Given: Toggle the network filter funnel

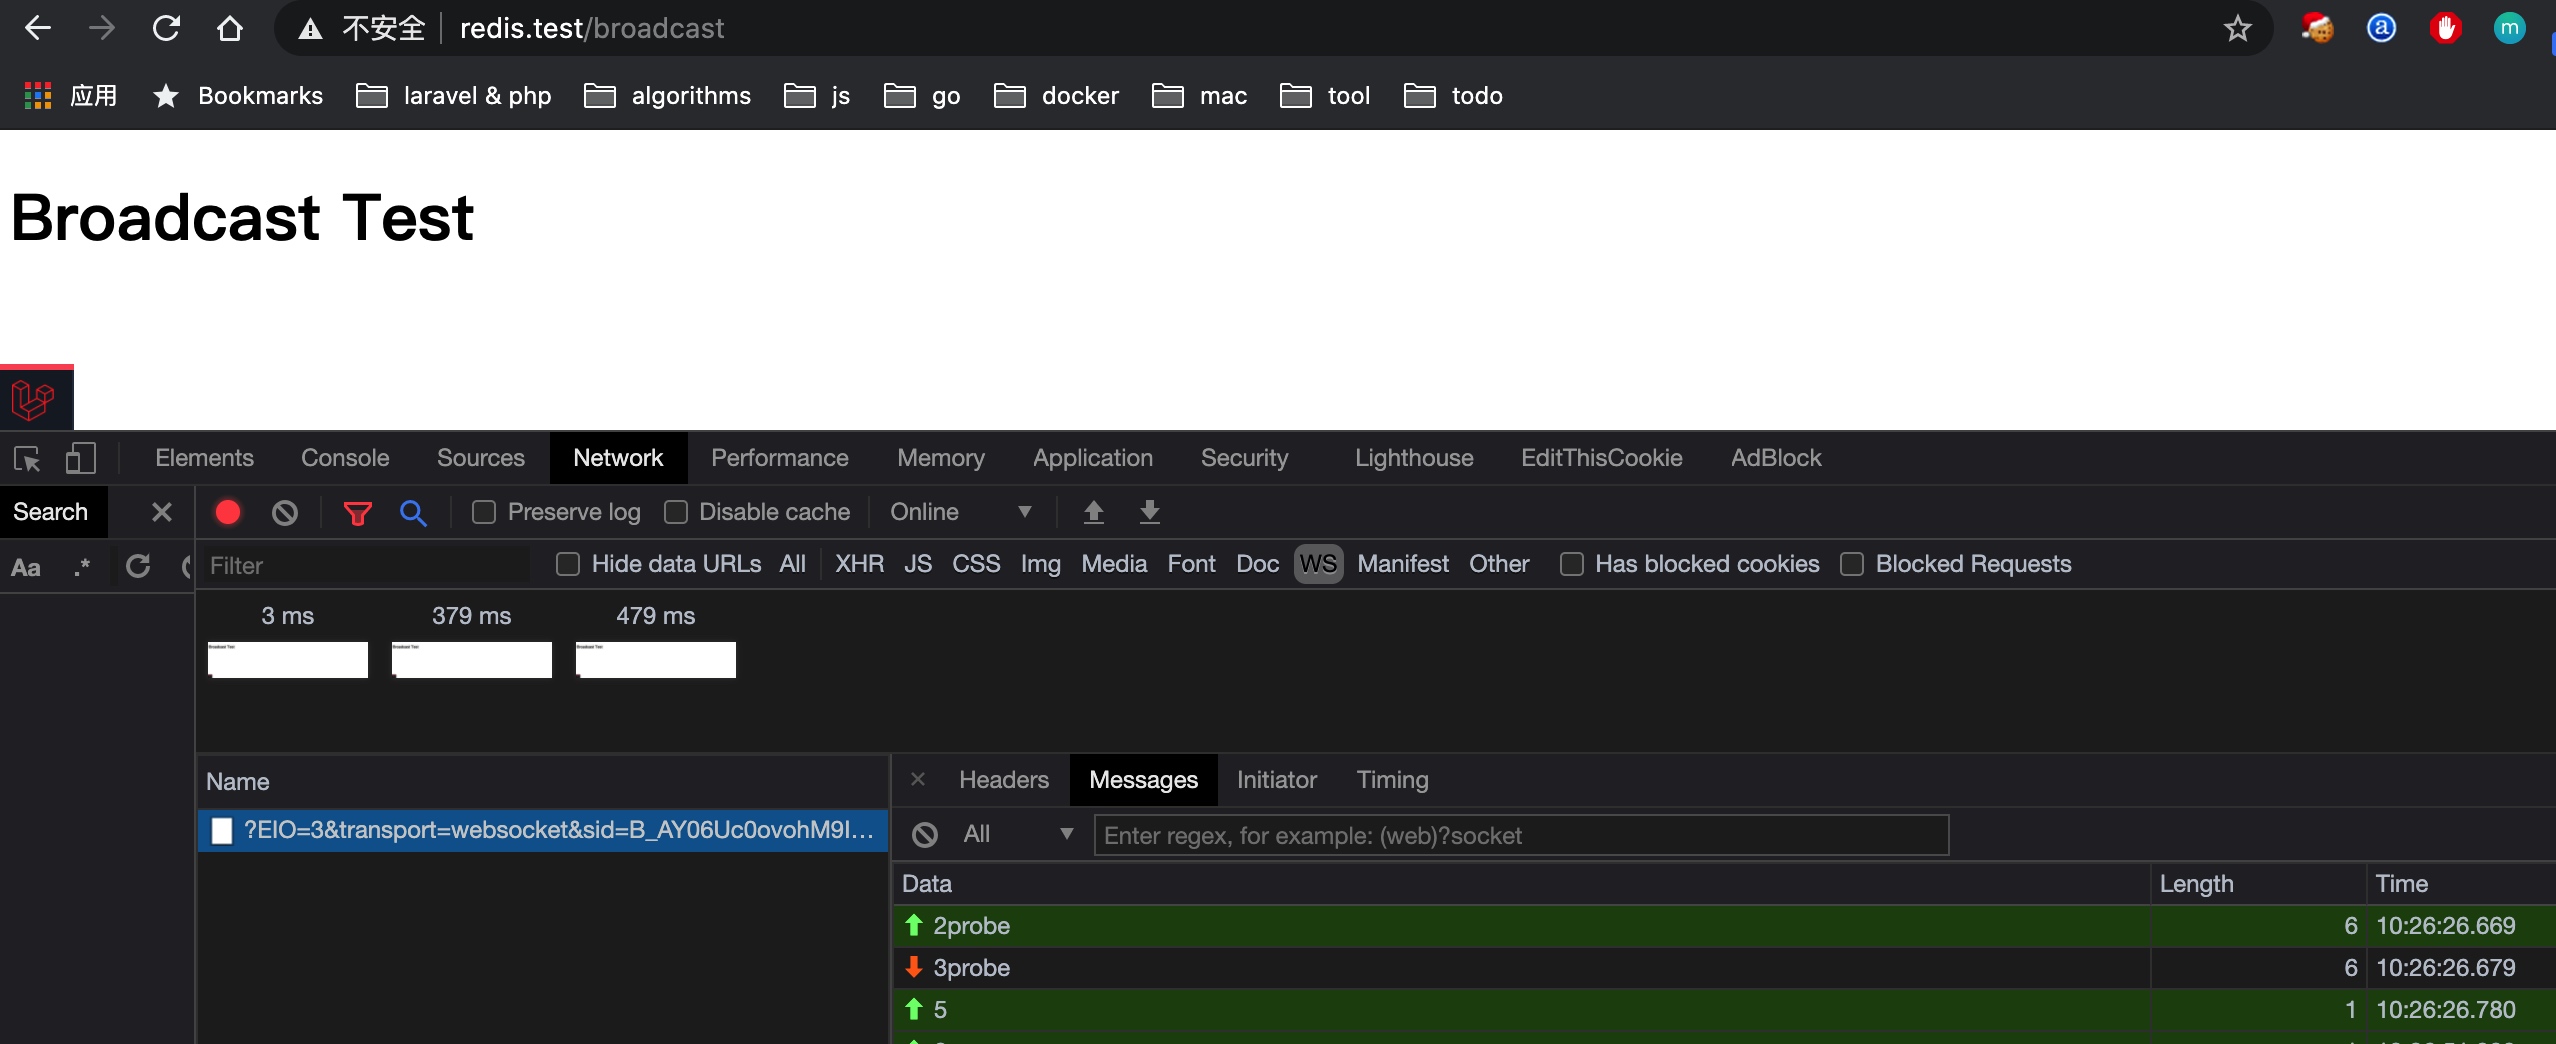Looking at the screenshot, I should (357, 513).
